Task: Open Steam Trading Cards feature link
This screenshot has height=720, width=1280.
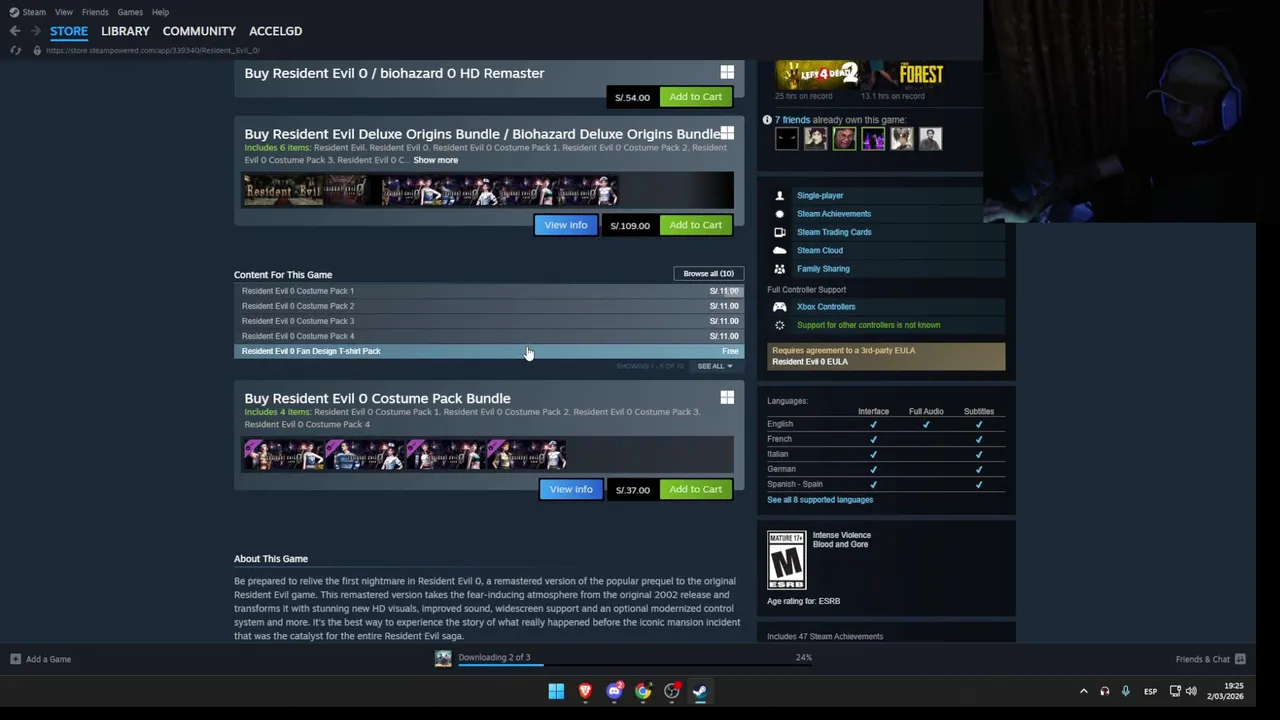Action: click(x=834, y=232)
